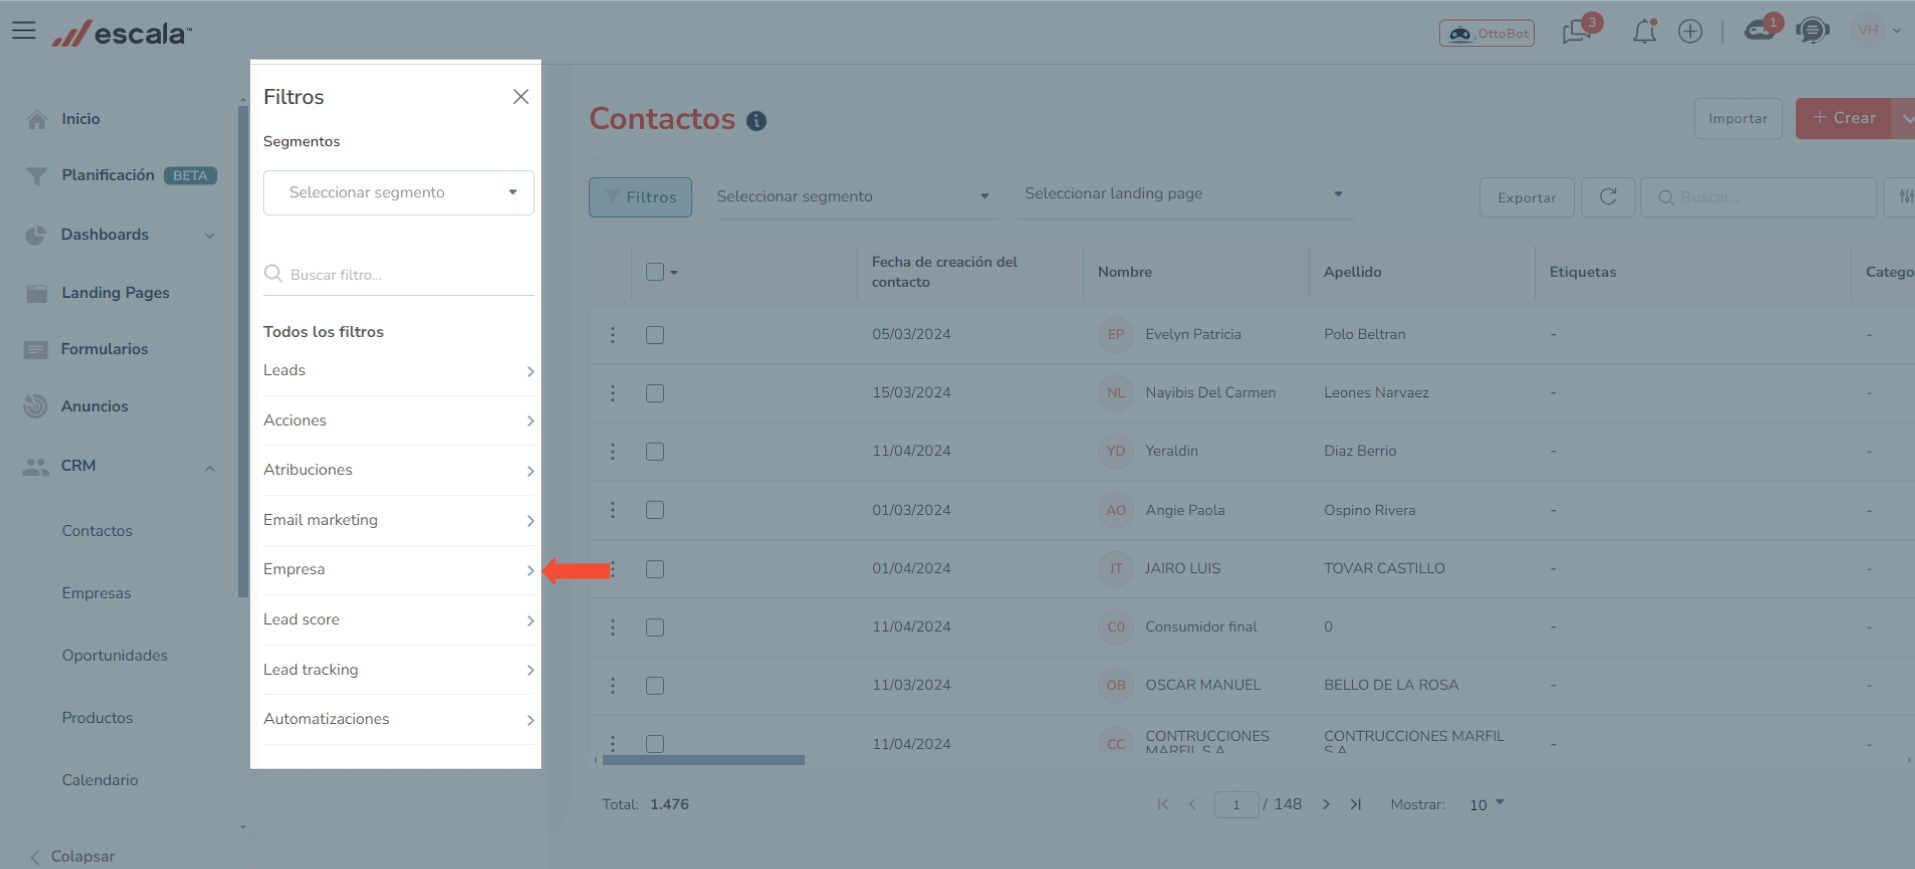Expand the Empresa filter group

pyautogui.click(x=398, y=570)
